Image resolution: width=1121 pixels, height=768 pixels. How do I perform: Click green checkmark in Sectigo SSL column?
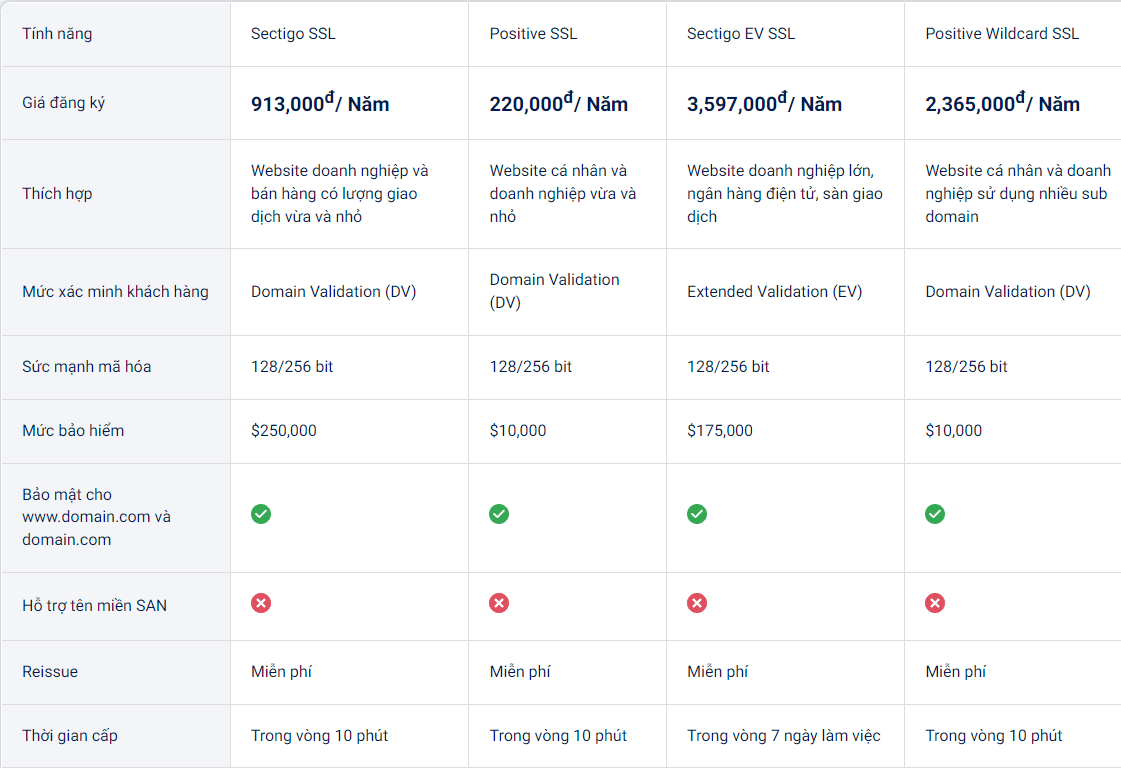click(261, 514)
